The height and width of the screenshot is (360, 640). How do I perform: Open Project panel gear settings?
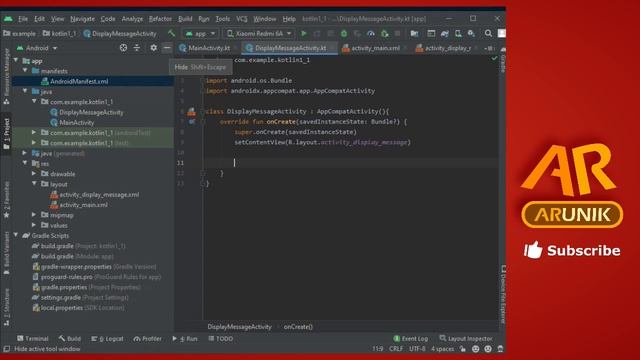tap(153, 48)
